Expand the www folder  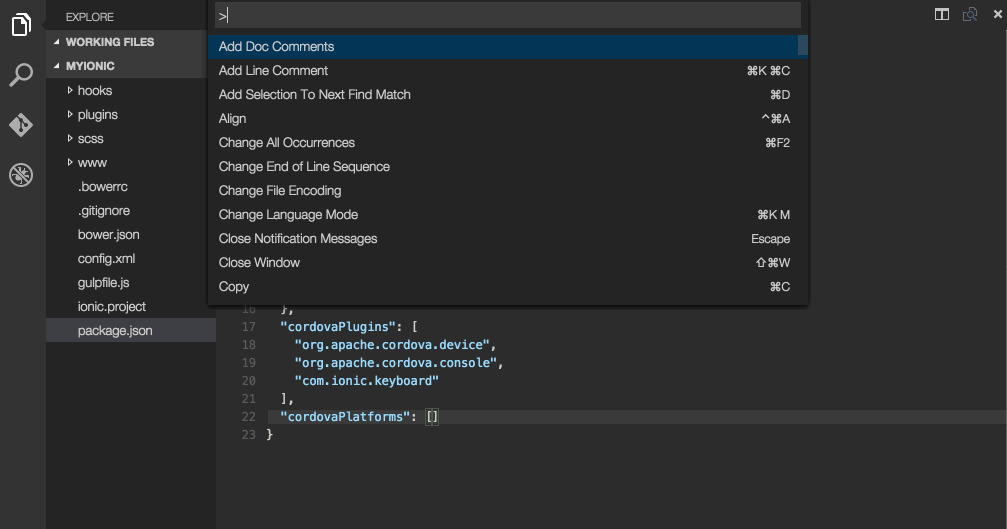(x=92, y=162)
